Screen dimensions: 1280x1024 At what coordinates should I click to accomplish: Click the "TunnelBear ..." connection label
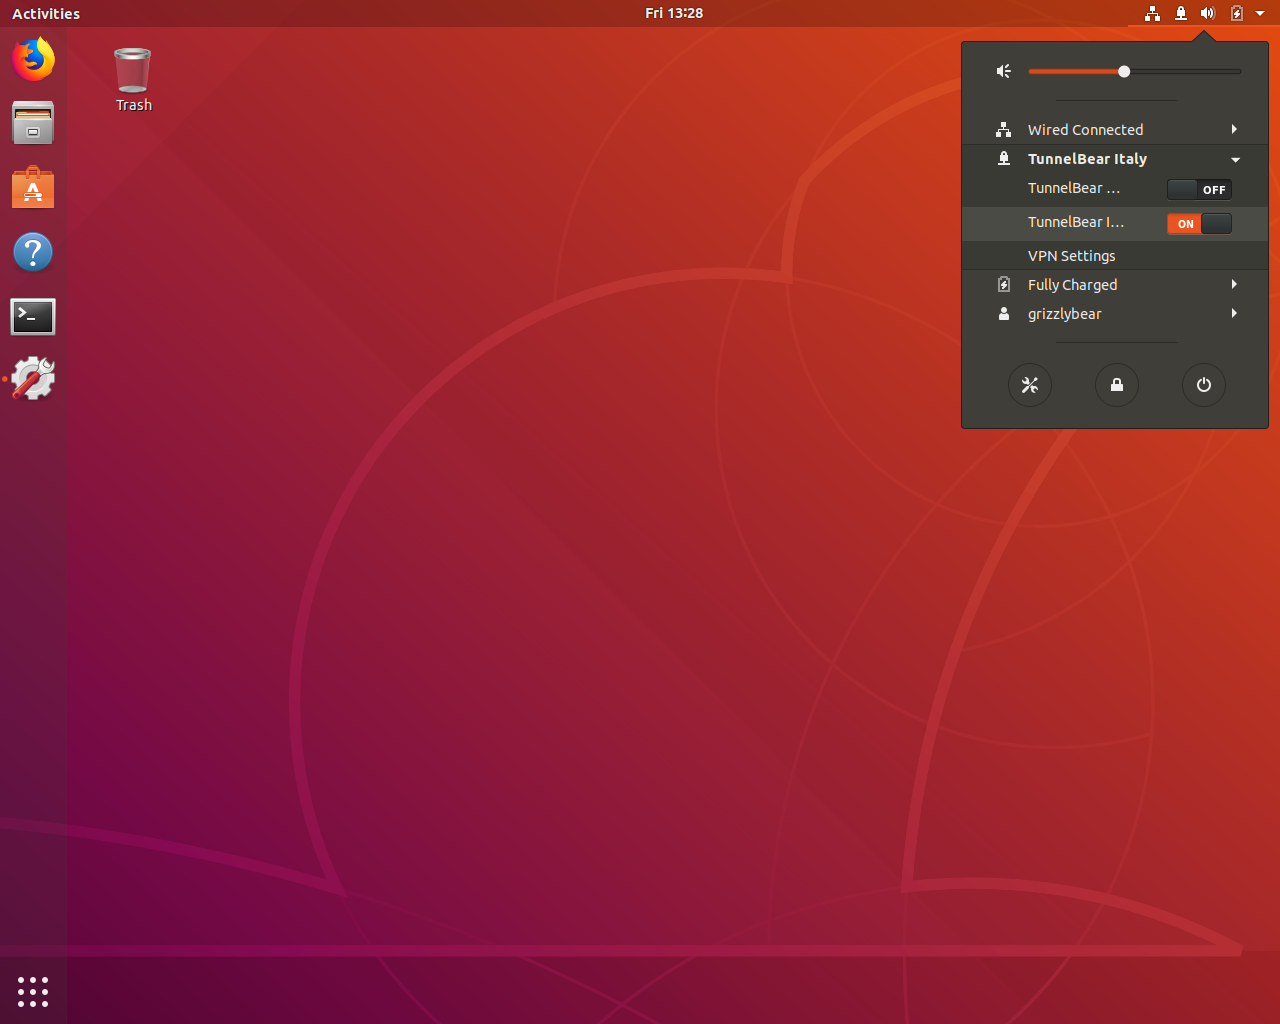(1074, 188)
